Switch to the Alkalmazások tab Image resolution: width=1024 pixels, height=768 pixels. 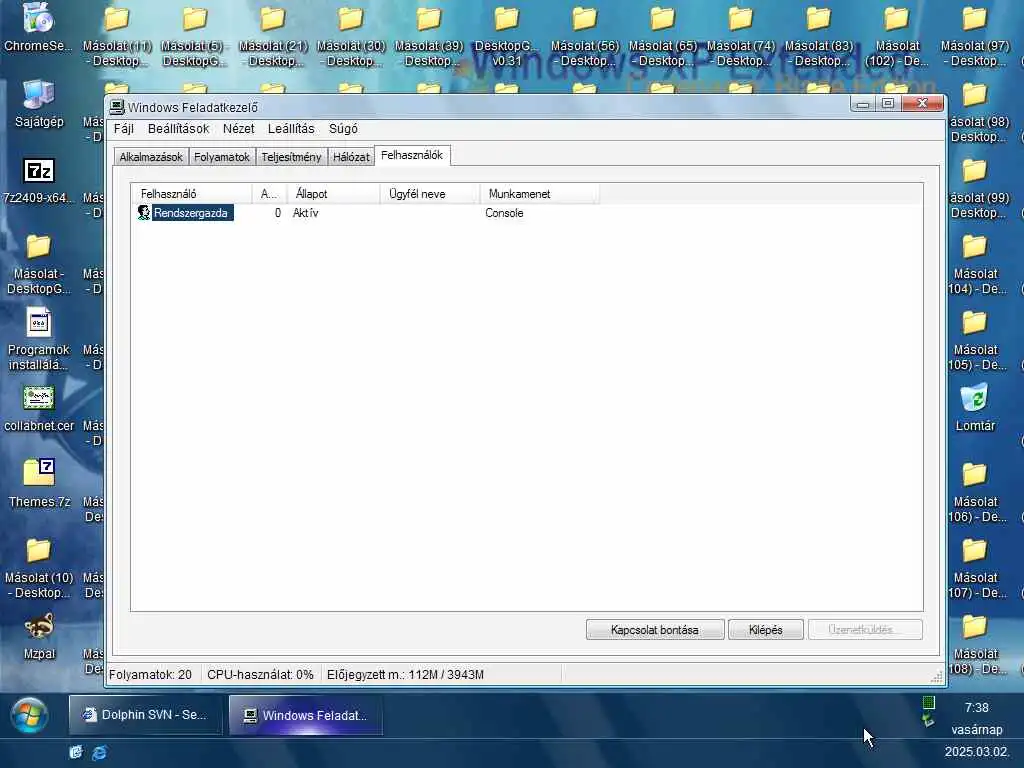(x=151, y=157)
